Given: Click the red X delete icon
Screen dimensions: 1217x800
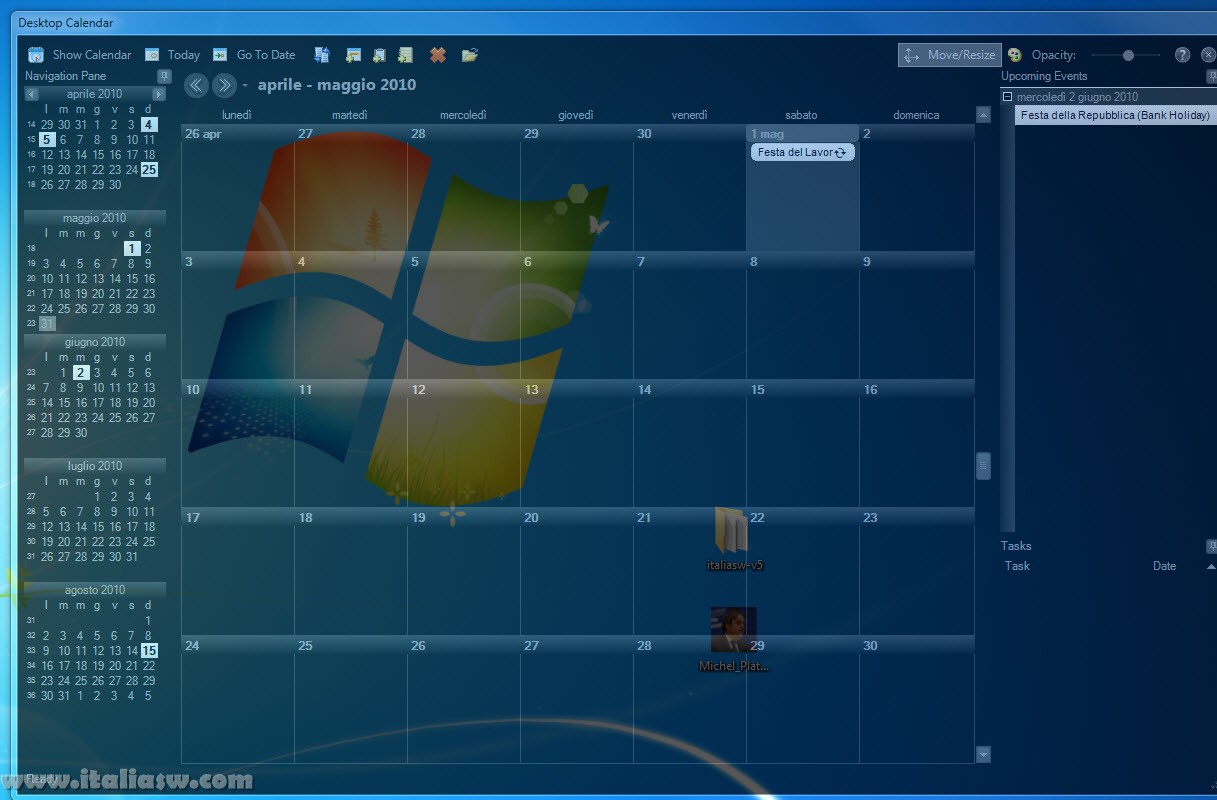Looking at the screenshot, I should pyautogui.click(x=437, y=55).
